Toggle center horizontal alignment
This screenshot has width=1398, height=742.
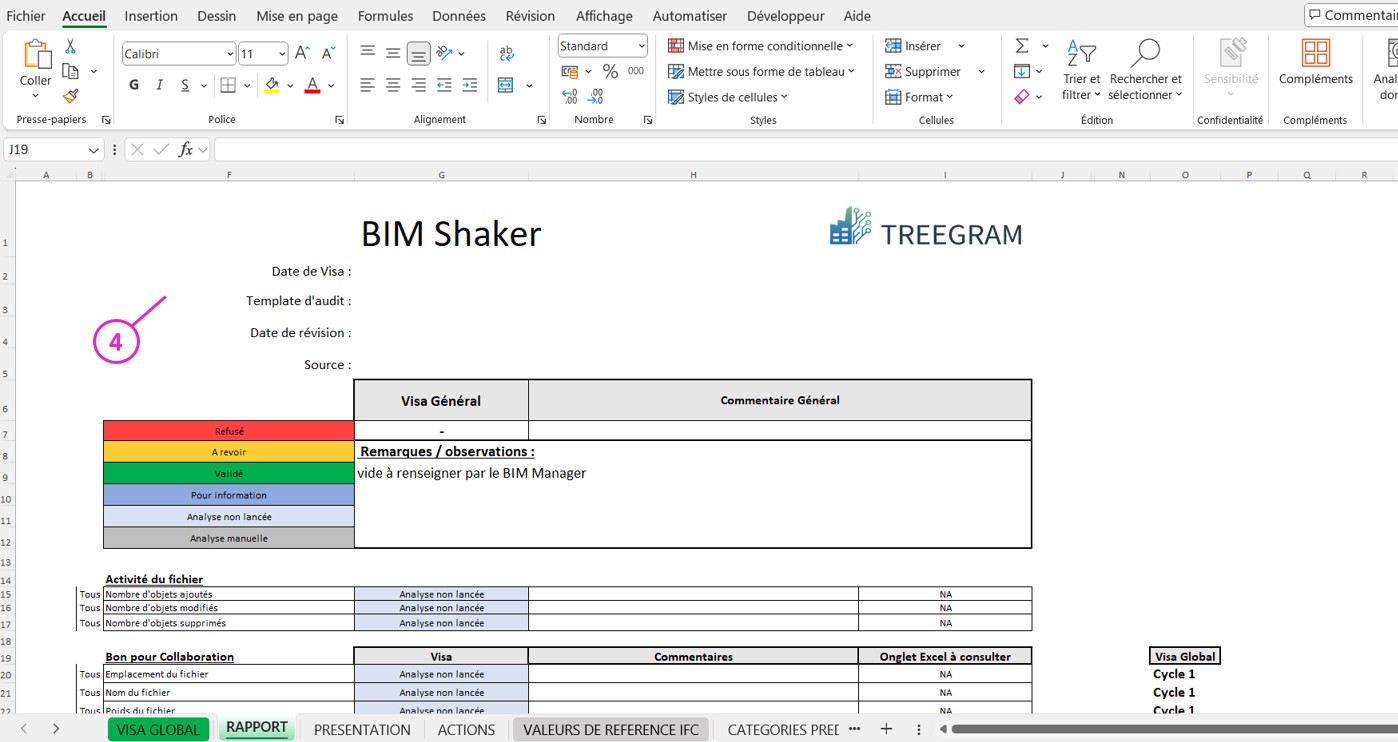(393, 86)
